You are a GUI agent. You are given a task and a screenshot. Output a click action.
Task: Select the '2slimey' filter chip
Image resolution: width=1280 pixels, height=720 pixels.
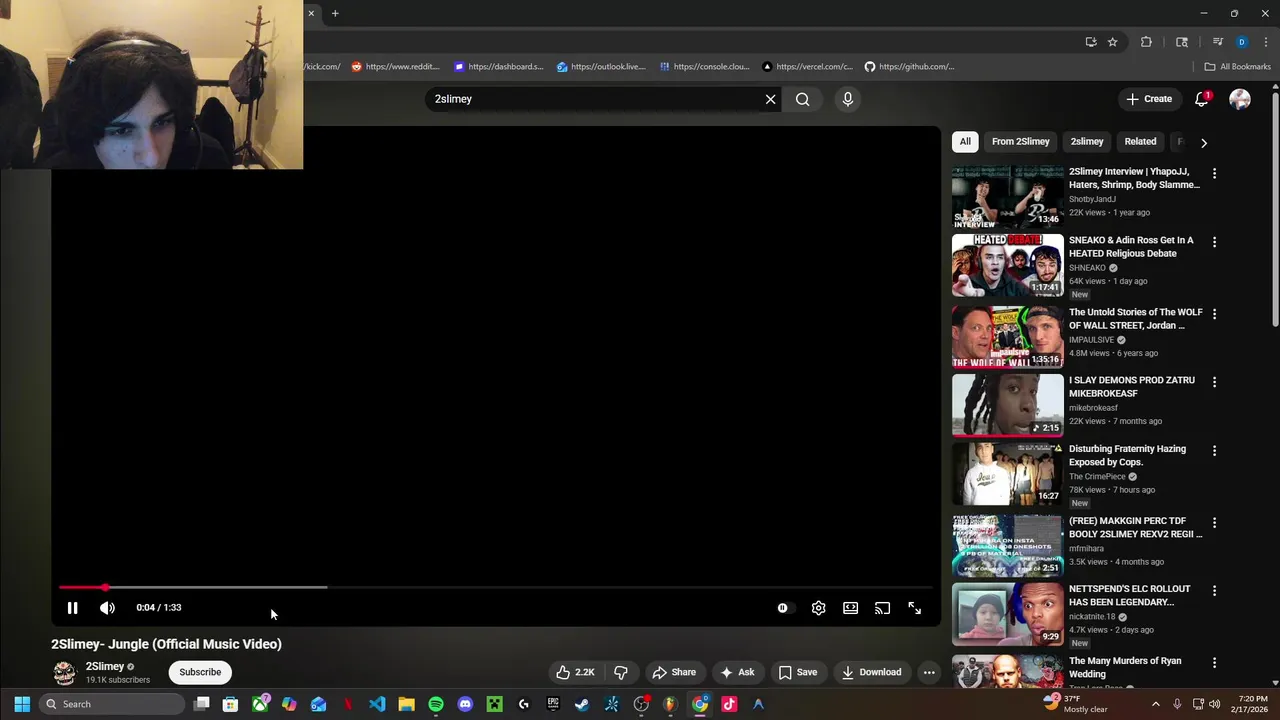(x=1087, y=142)
